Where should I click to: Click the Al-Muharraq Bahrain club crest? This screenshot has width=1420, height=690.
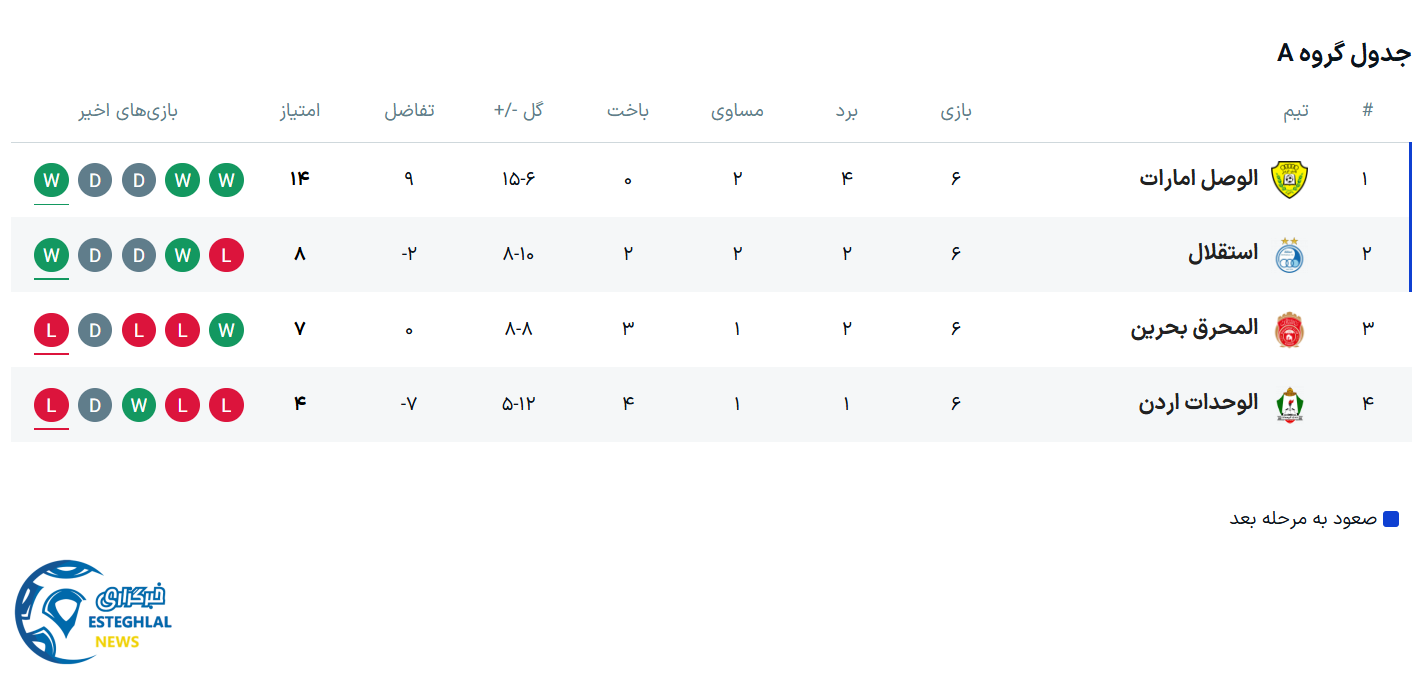(x=1289, y=330)
